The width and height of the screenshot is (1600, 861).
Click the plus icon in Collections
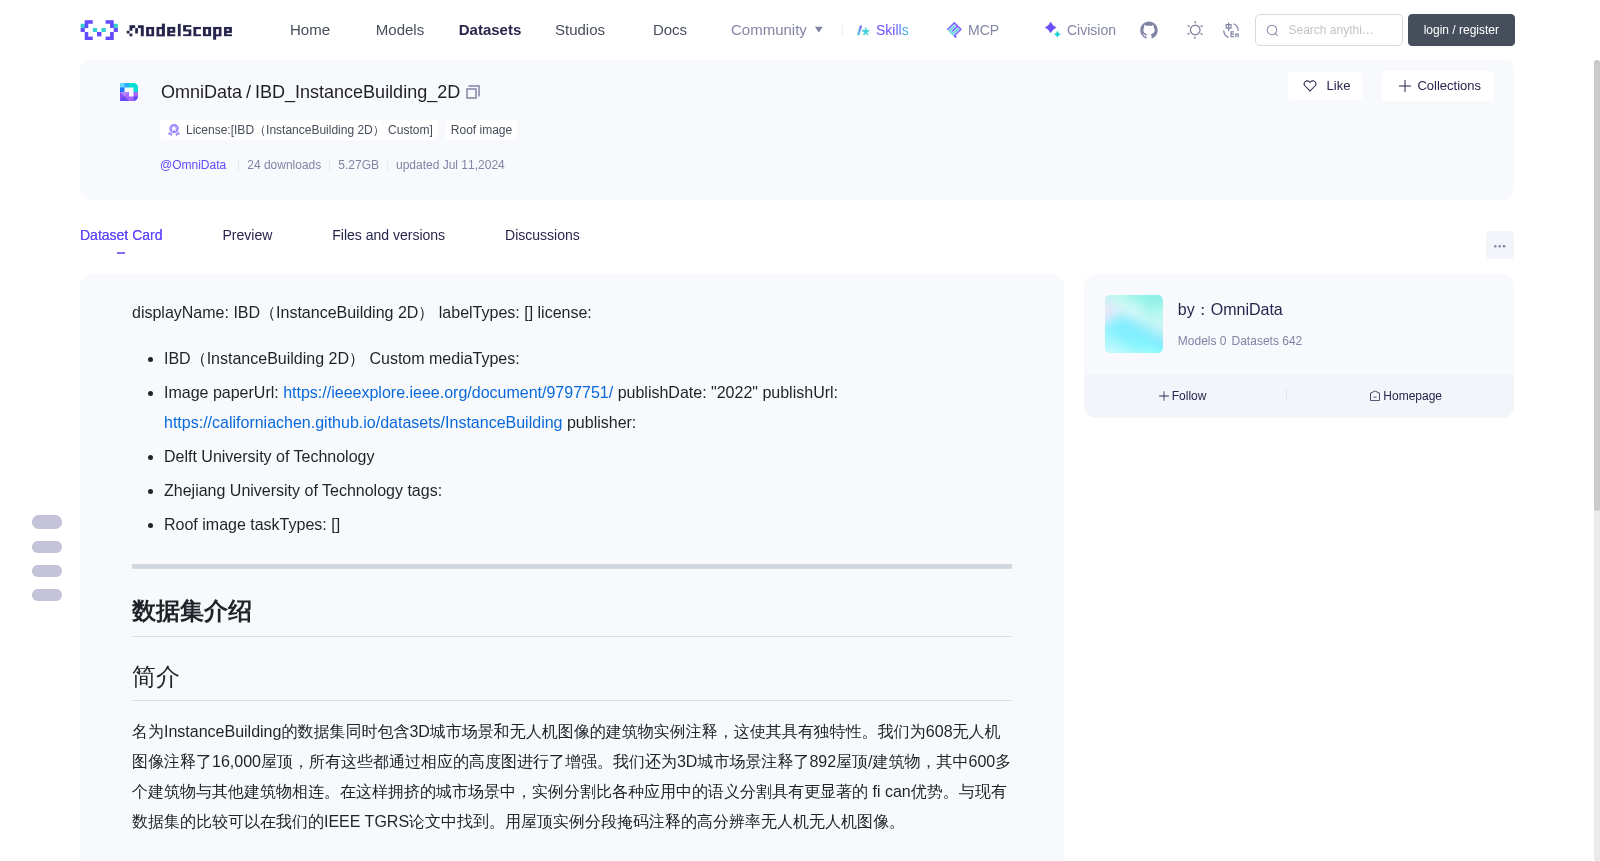pyautogui.click(x=1405, y=86)
